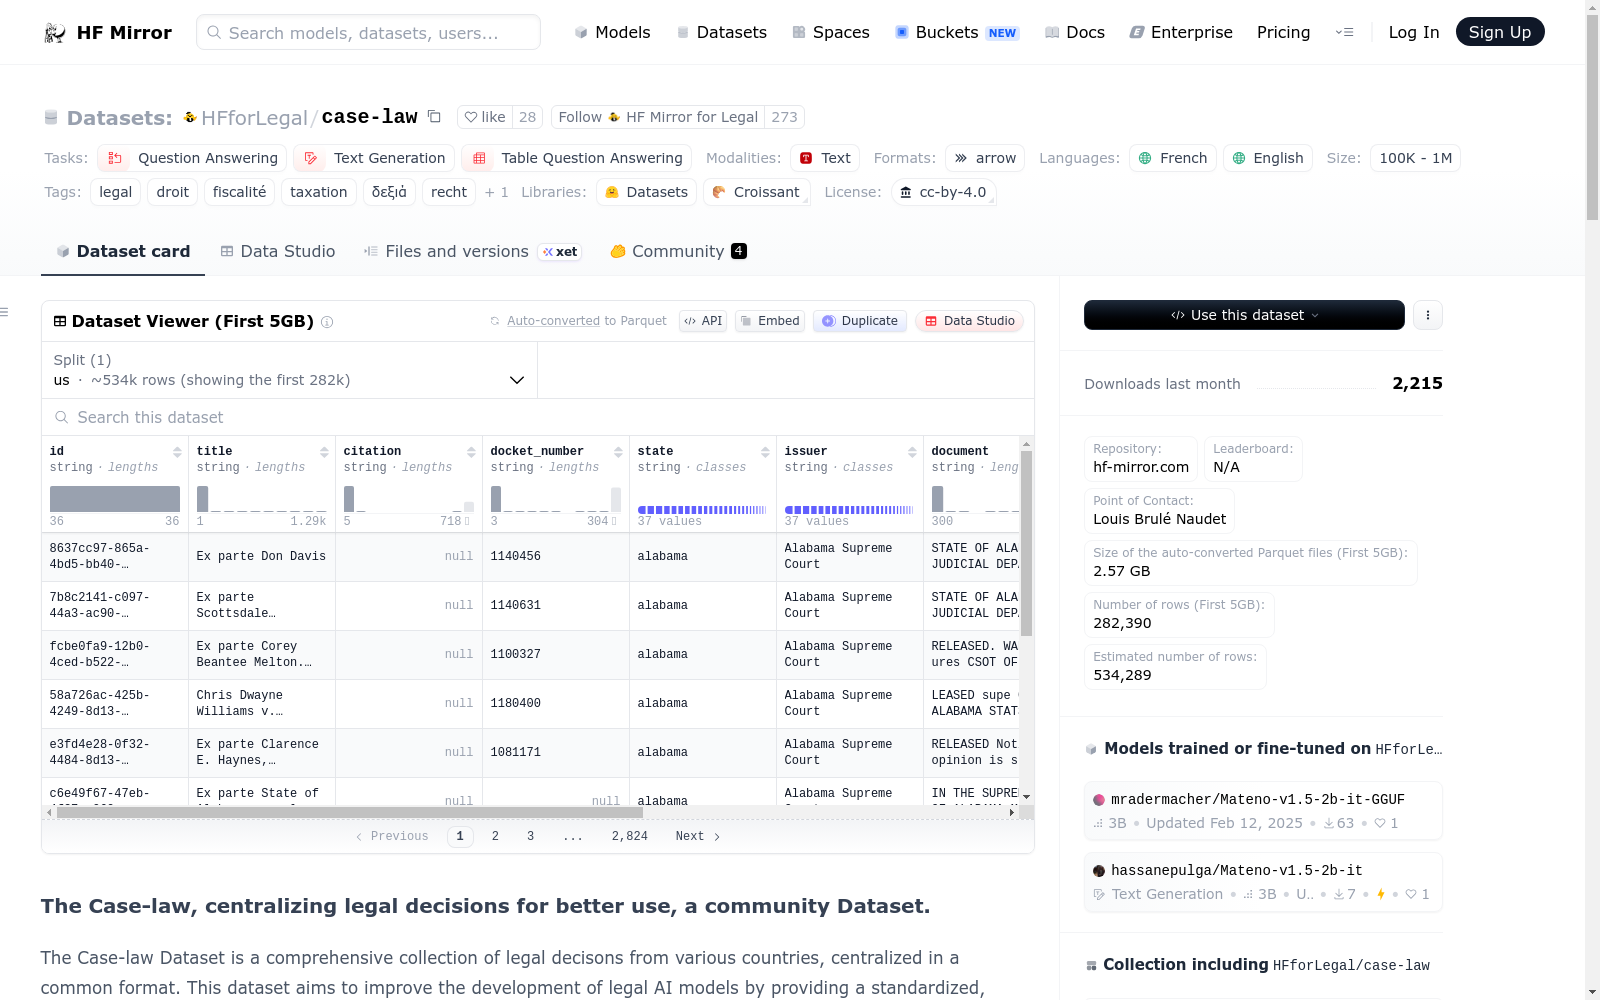Open the Text Generation task tag

pyautogui.click(x=374, y=158)
